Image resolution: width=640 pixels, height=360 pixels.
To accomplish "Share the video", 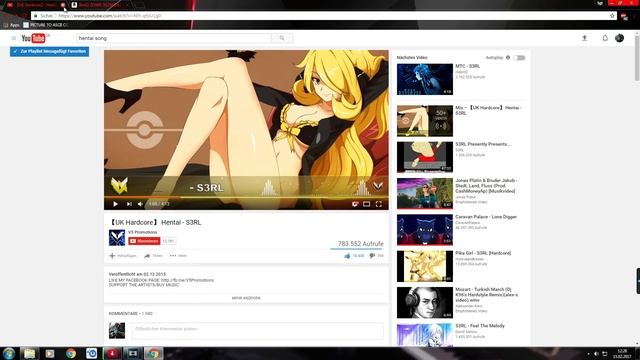I will 153,256.
